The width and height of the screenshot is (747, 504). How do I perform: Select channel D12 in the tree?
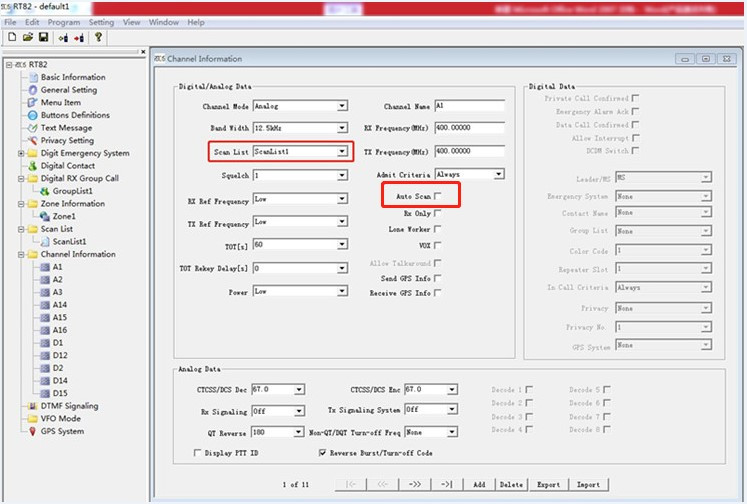point(60,355)
